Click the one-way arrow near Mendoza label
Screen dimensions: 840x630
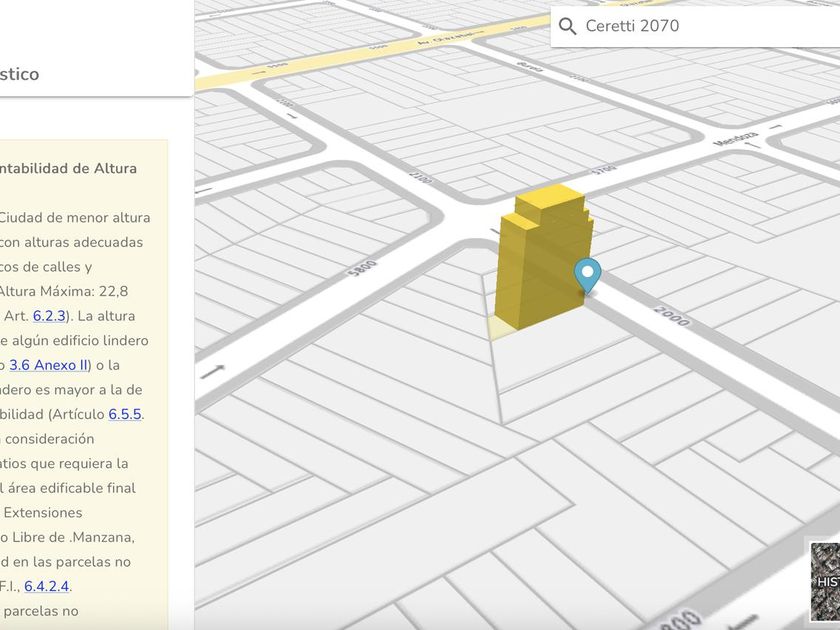753,145
